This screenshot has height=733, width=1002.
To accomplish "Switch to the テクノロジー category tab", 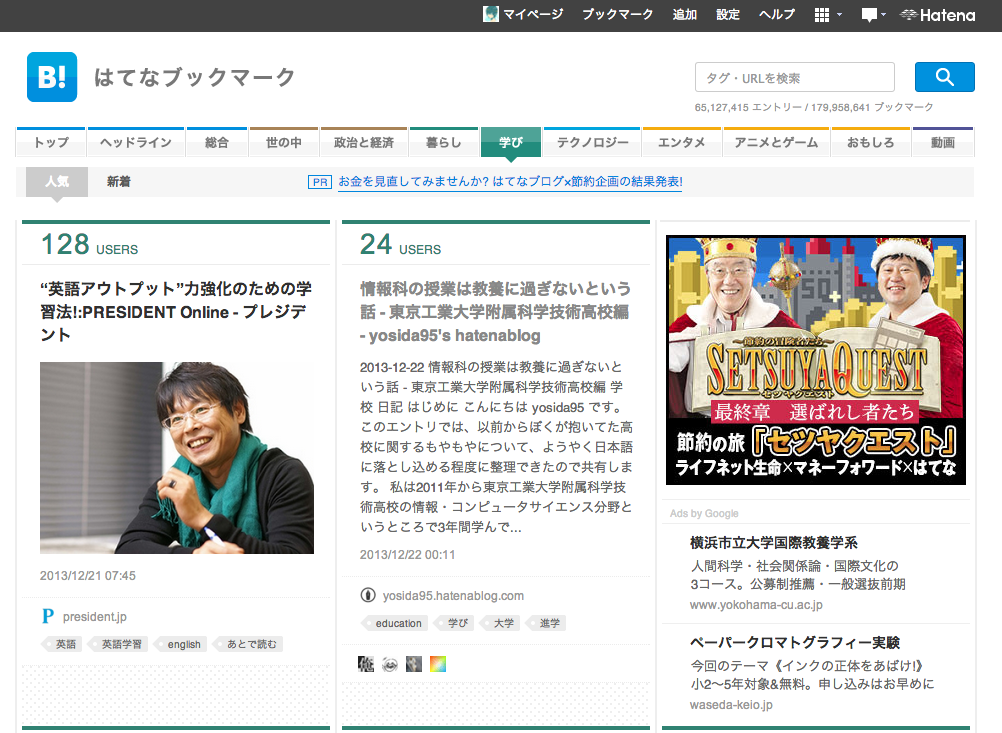I will (592, 143).
